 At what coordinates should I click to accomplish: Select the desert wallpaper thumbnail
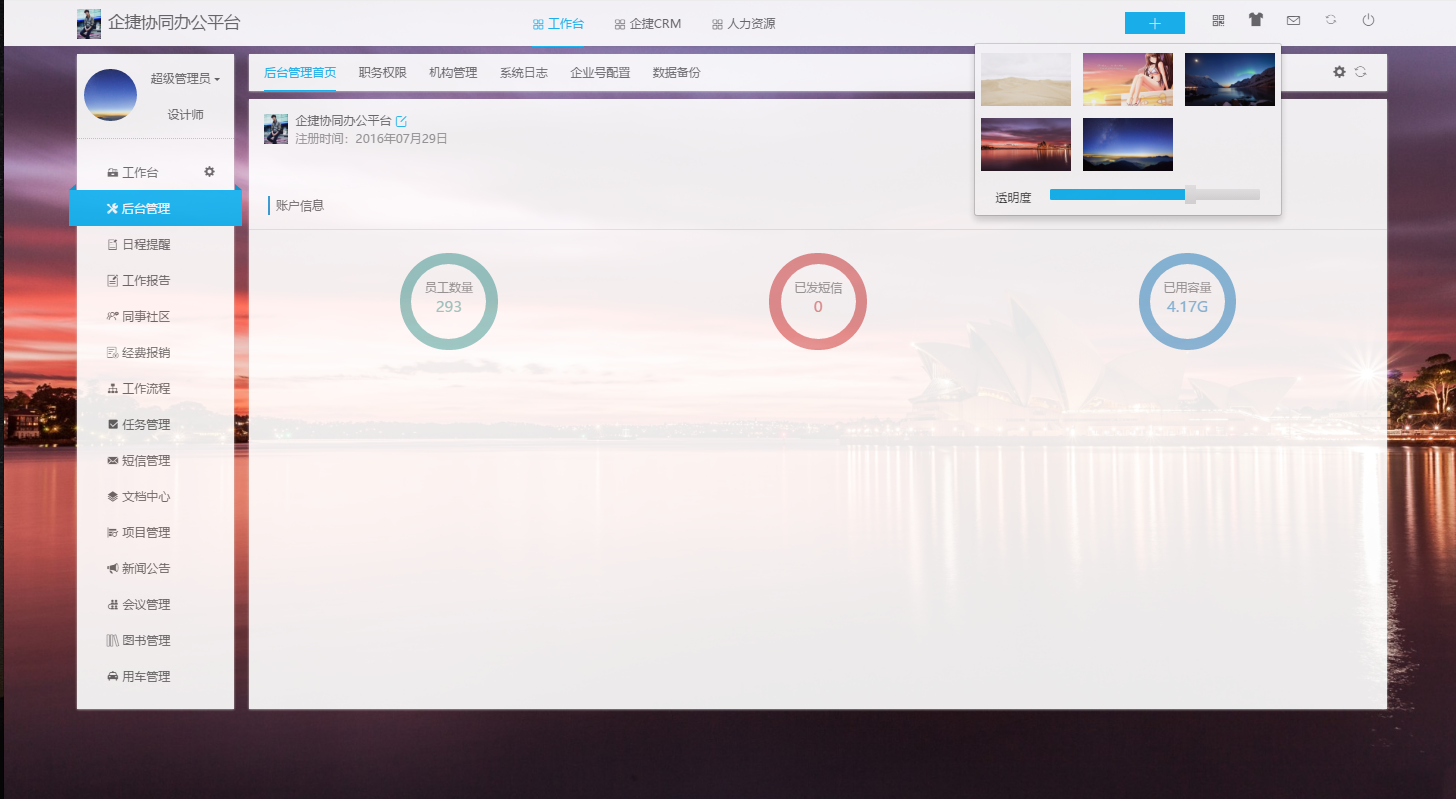[1025, 79]
